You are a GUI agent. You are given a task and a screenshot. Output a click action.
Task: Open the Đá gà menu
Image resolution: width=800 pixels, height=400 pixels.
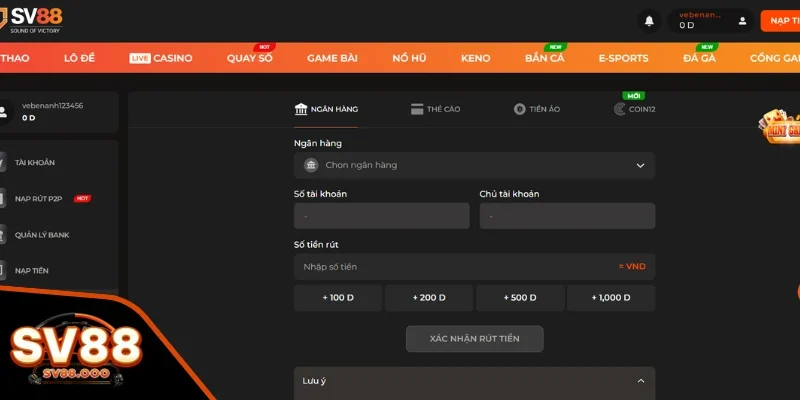click(699, 58)
